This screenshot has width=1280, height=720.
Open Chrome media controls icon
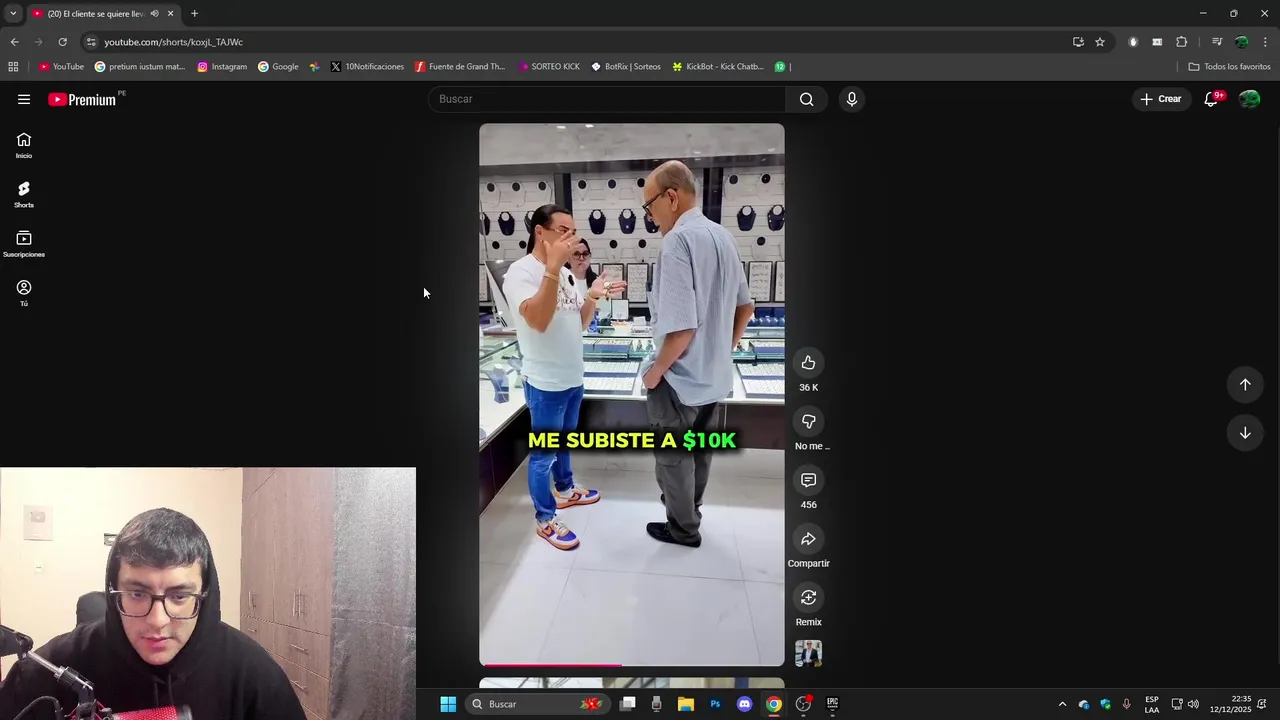(1217, 42)
